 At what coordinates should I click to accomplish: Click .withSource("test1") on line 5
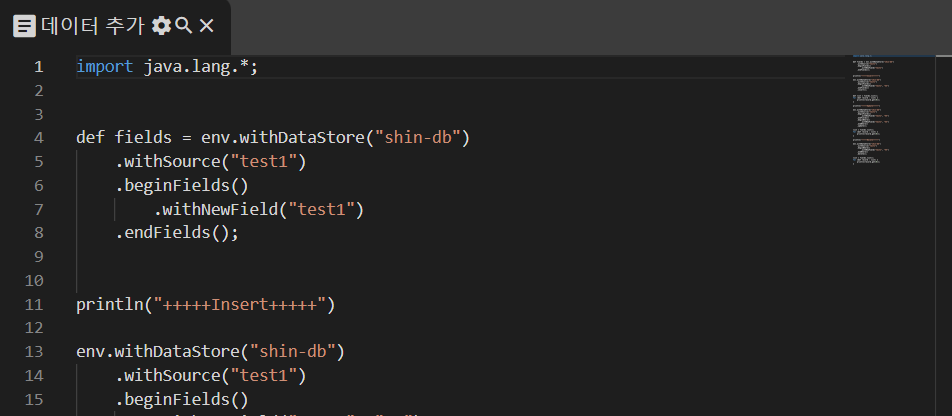tap(210, 161)
